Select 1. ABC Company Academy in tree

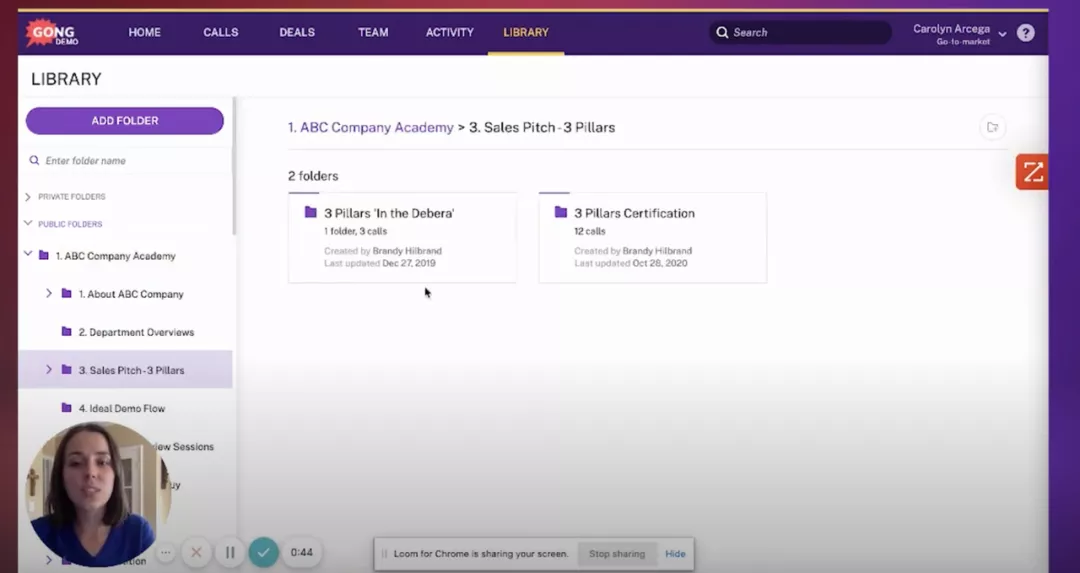click(116, 256)
